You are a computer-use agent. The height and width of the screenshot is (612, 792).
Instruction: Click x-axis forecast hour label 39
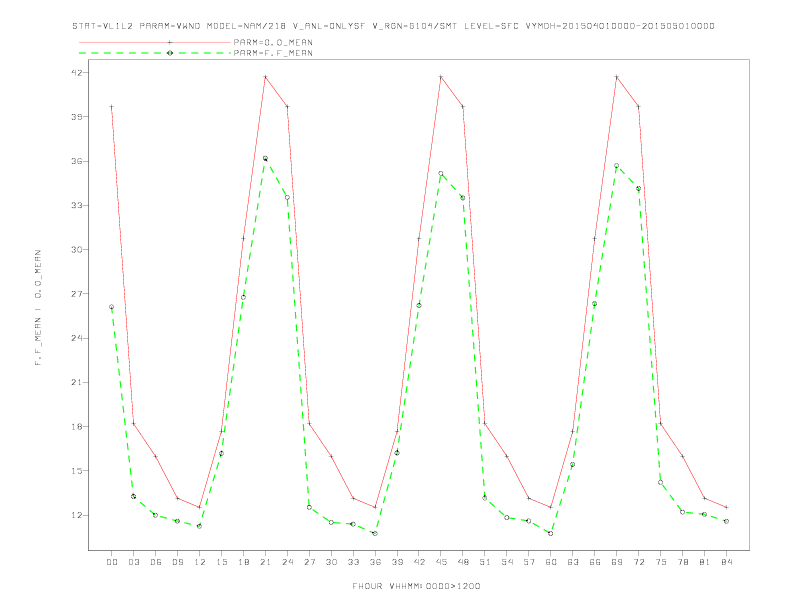coord(397,562)
